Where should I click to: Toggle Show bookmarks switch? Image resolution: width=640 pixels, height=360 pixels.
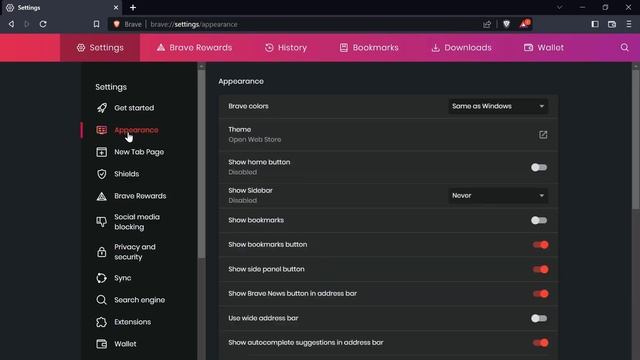(539, 220)
